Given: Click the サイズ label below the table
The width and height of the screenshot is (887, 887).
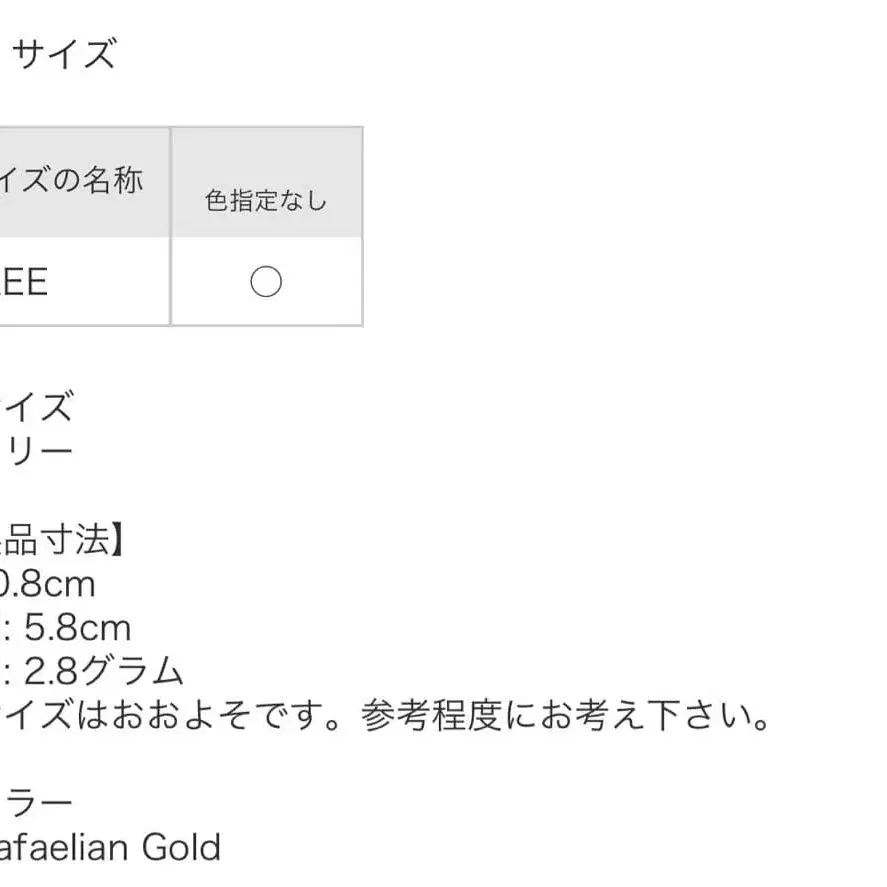Looking at the screenshot, I should click(36, 407).
